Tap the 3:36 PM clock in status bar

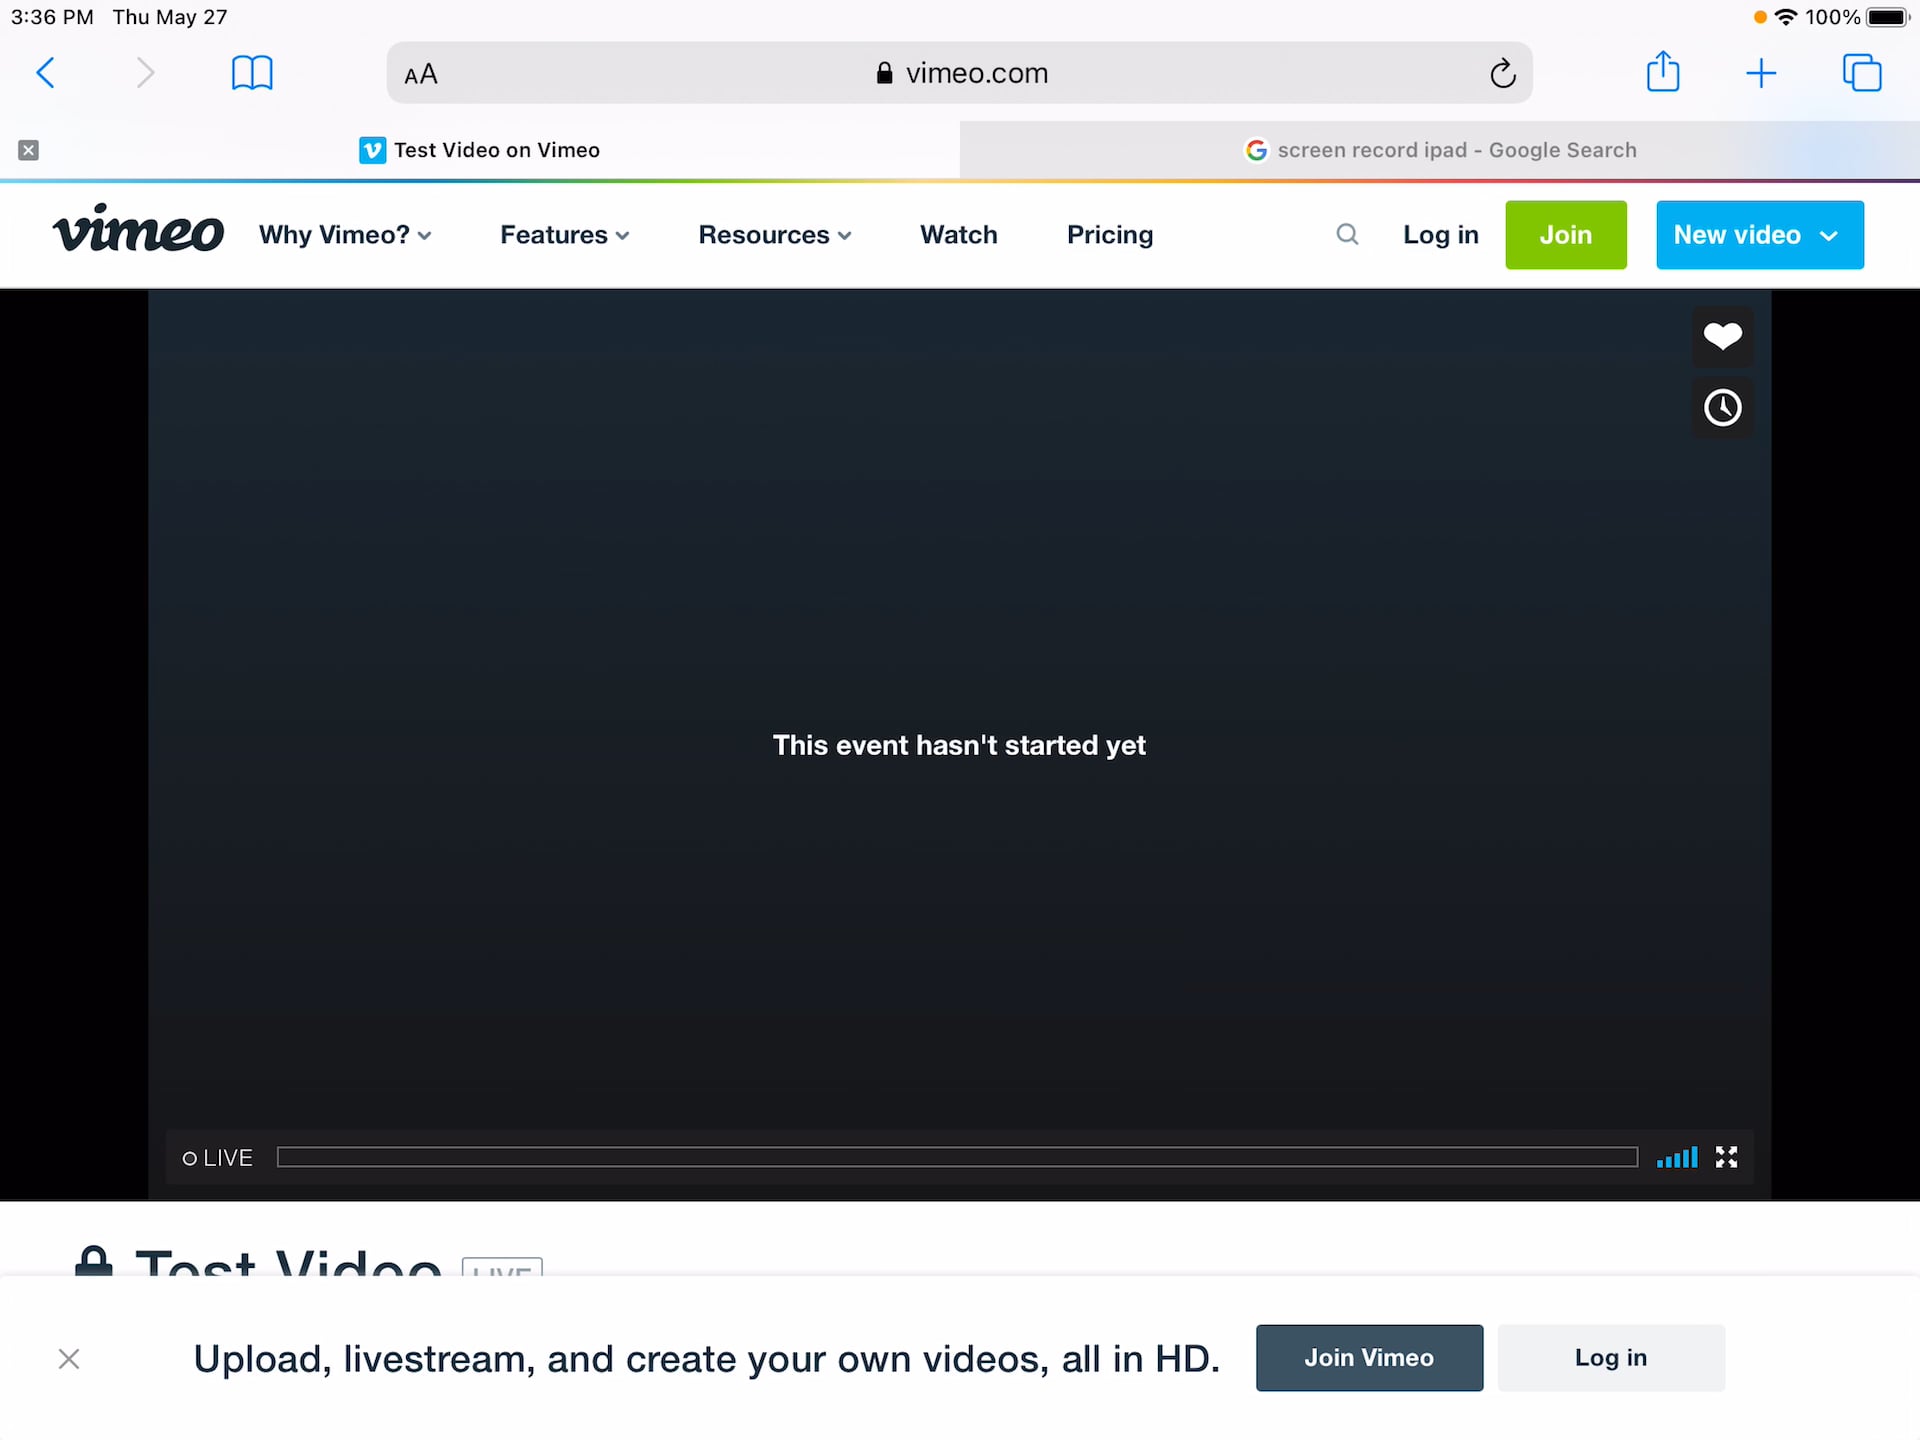tap(52, 17)
